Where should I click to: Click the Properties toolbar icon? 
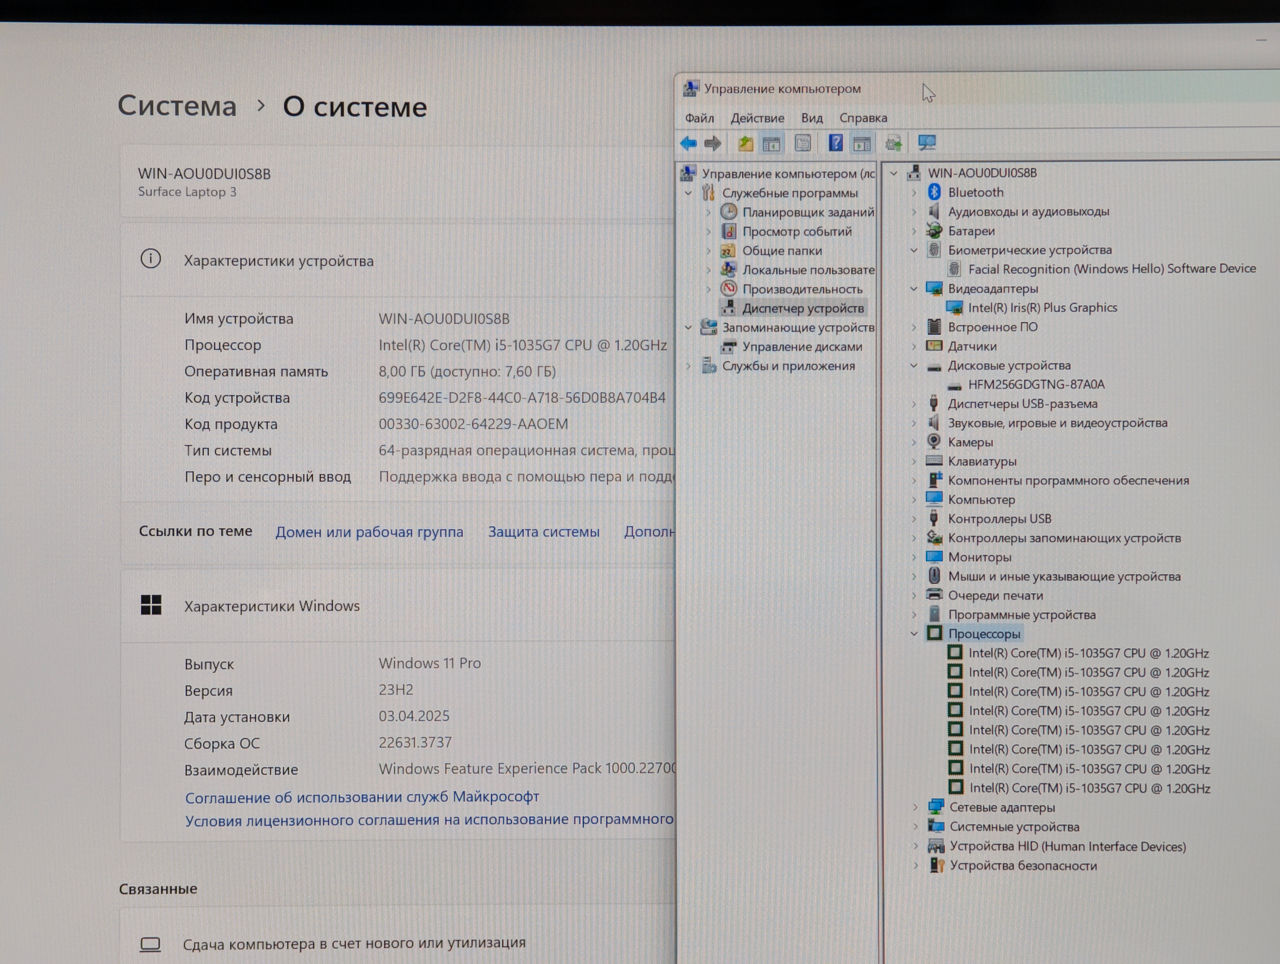802,143
